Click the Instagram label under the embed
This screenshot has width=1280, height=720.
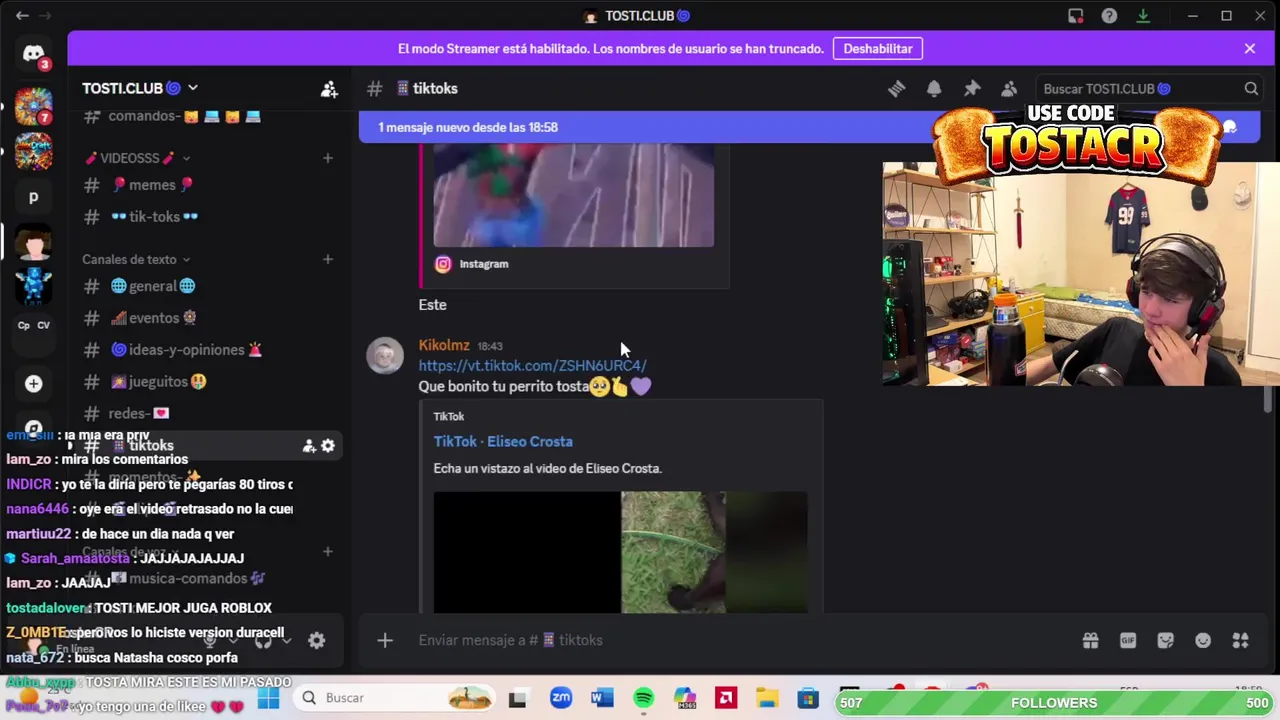(x=484, y=264)
